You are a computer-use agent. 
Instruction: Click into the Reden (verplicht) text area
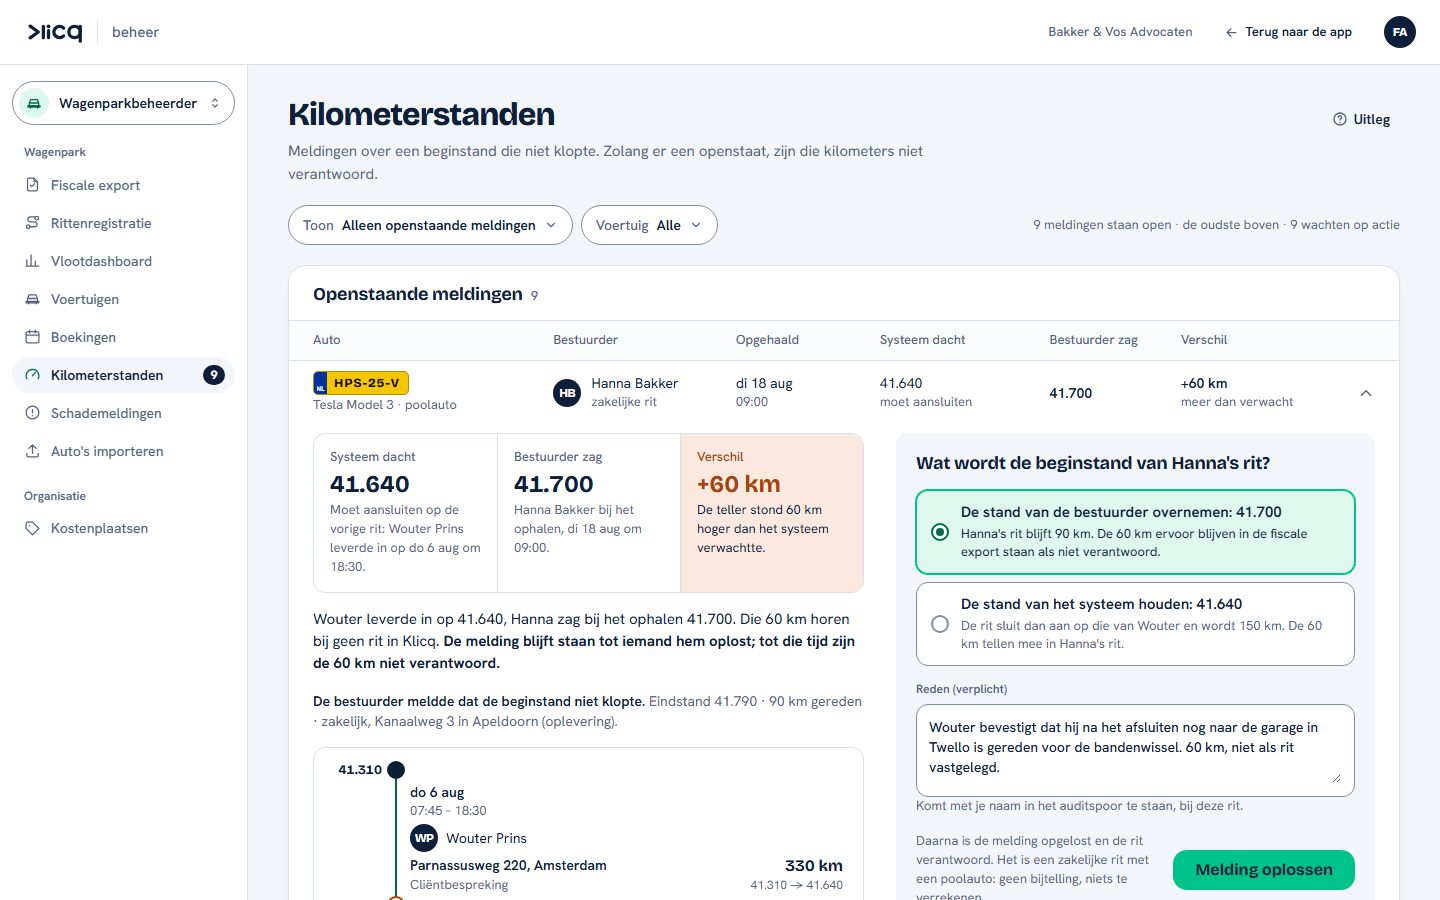[x=1135, y=750]
